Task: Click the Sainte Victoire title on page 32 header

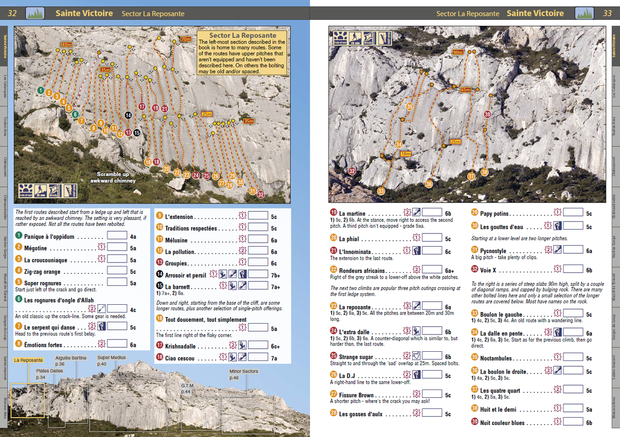Action: click(84, 13)
